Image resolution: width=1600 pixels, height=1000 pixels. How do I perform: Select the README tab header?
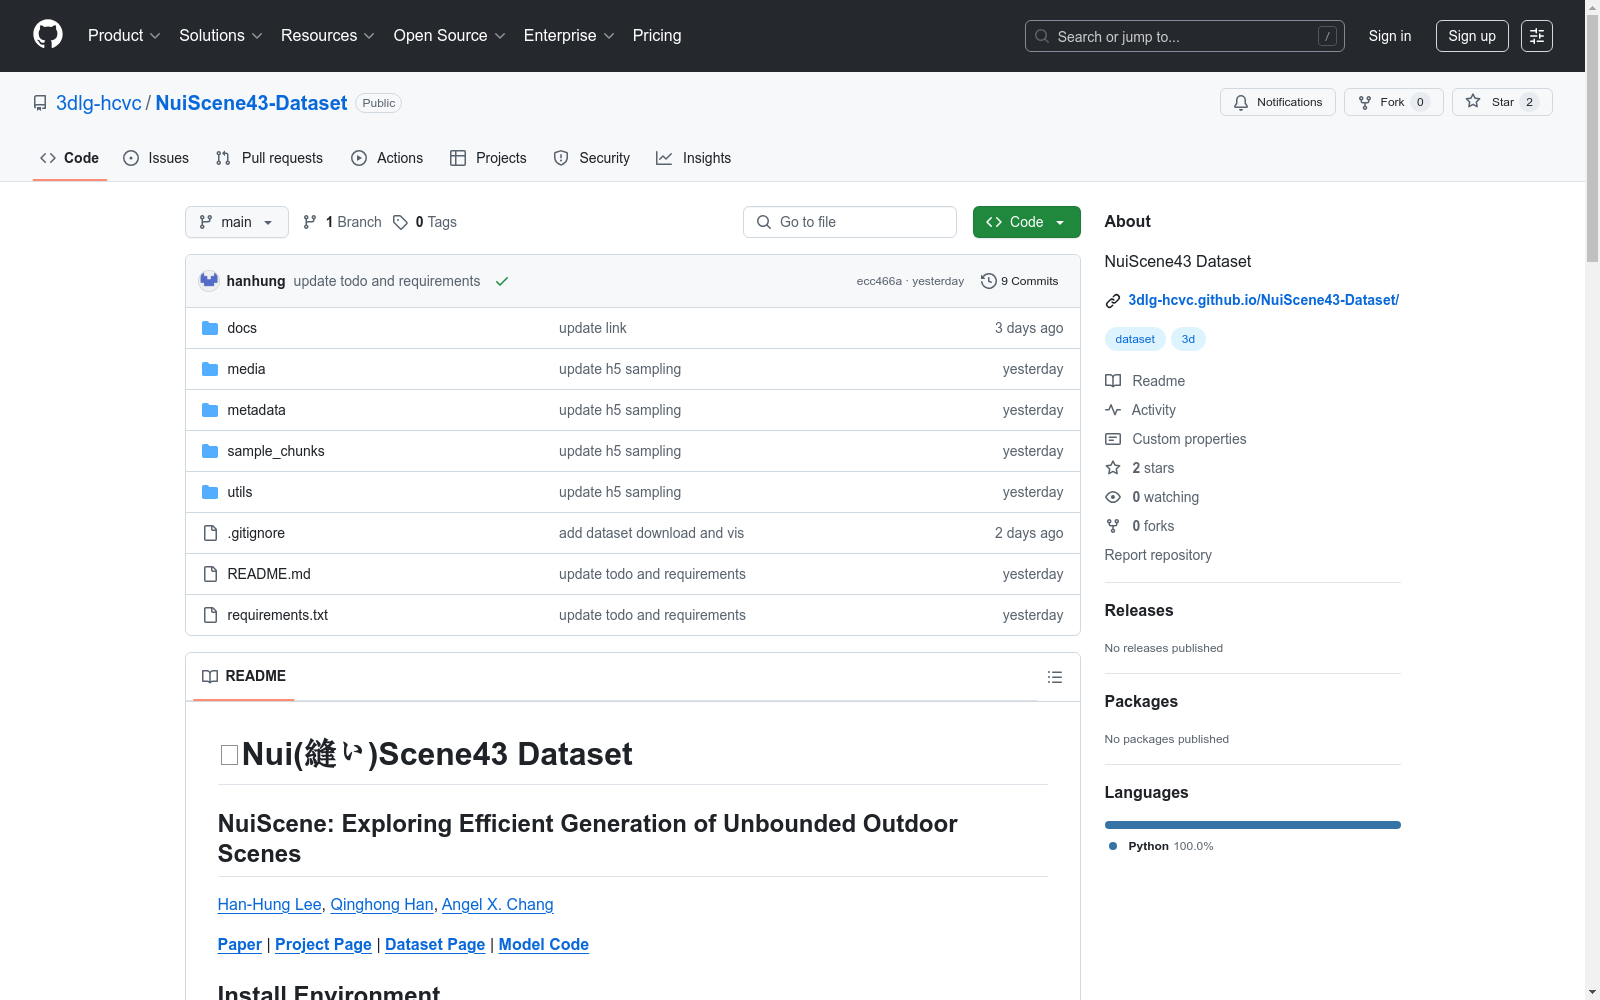click(244, 676)
